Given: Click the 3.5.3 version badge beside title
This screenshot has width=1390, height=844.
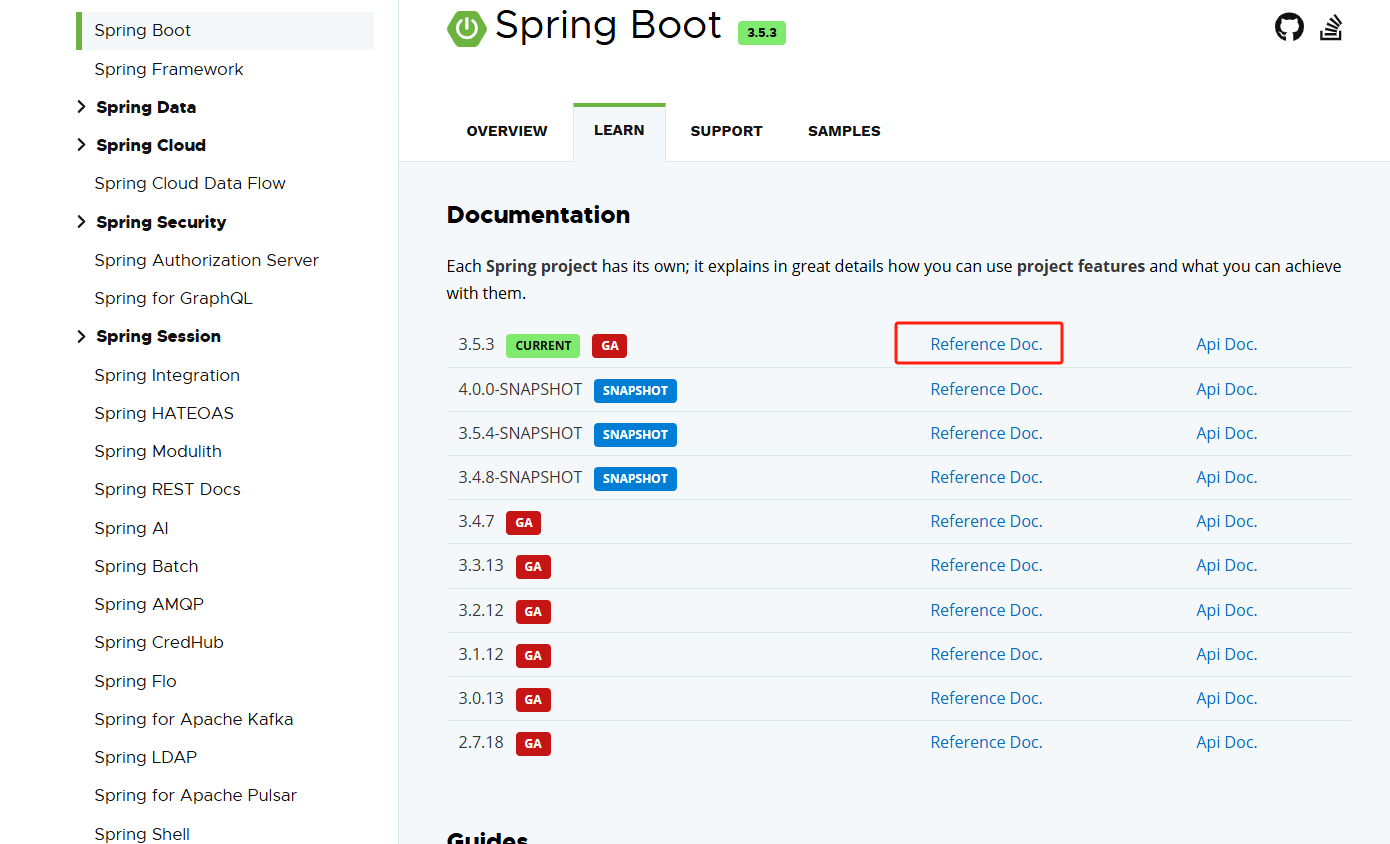Looking at the screenshot, I should (762, 33).
